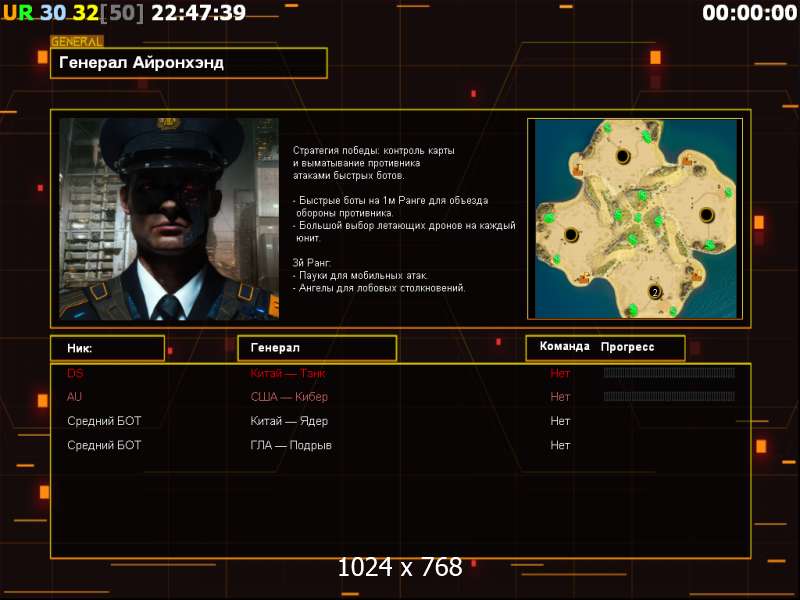Image resolution: width=800 pixels, height=600 pixels.
Task: Click the numbered start position 2 on map
Action: (x=655, y=292)
